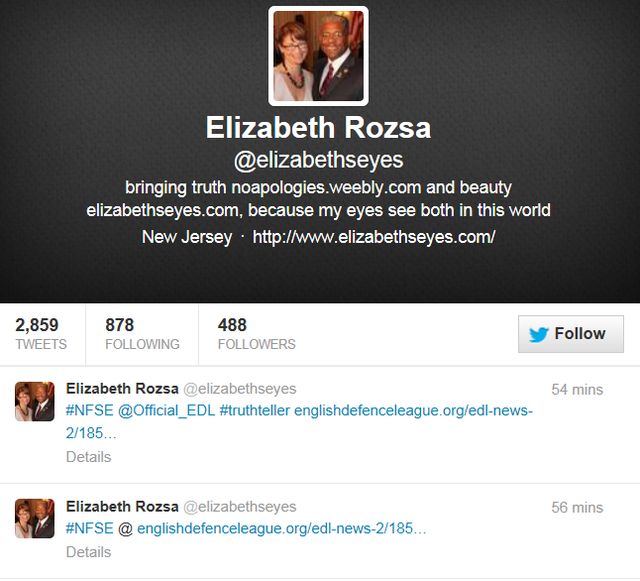
Task: Open the 488 Followers list
Action: (x=256, y=334)
